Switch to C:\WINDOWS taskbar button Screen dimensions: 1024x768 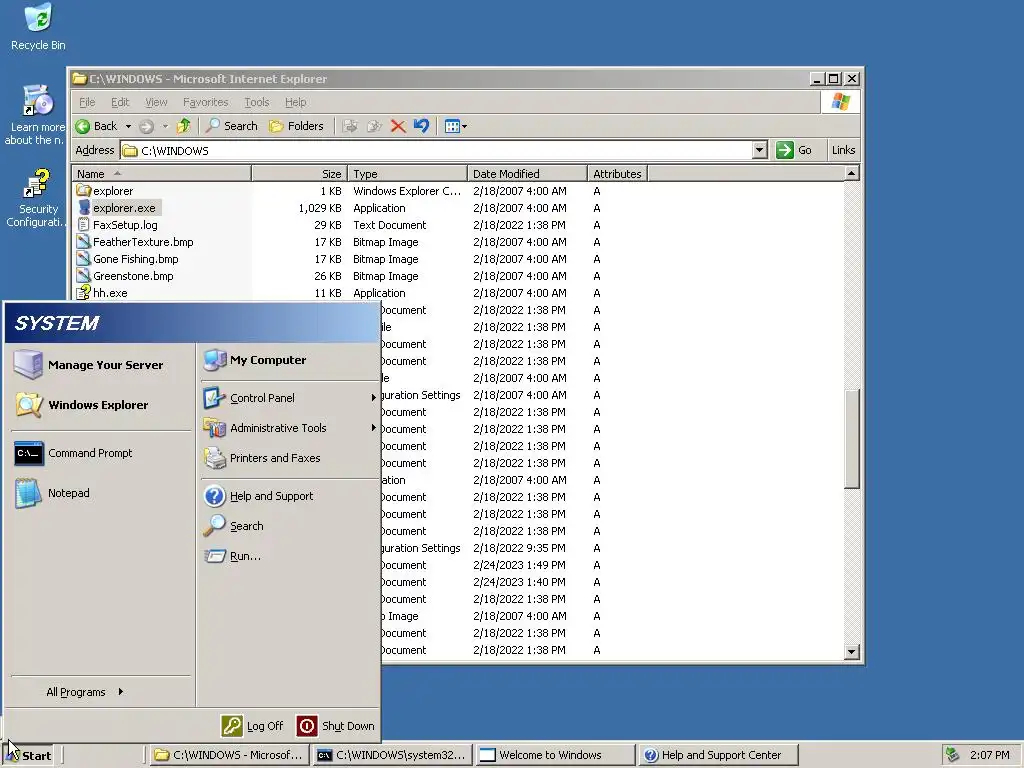tap(229, 755)
